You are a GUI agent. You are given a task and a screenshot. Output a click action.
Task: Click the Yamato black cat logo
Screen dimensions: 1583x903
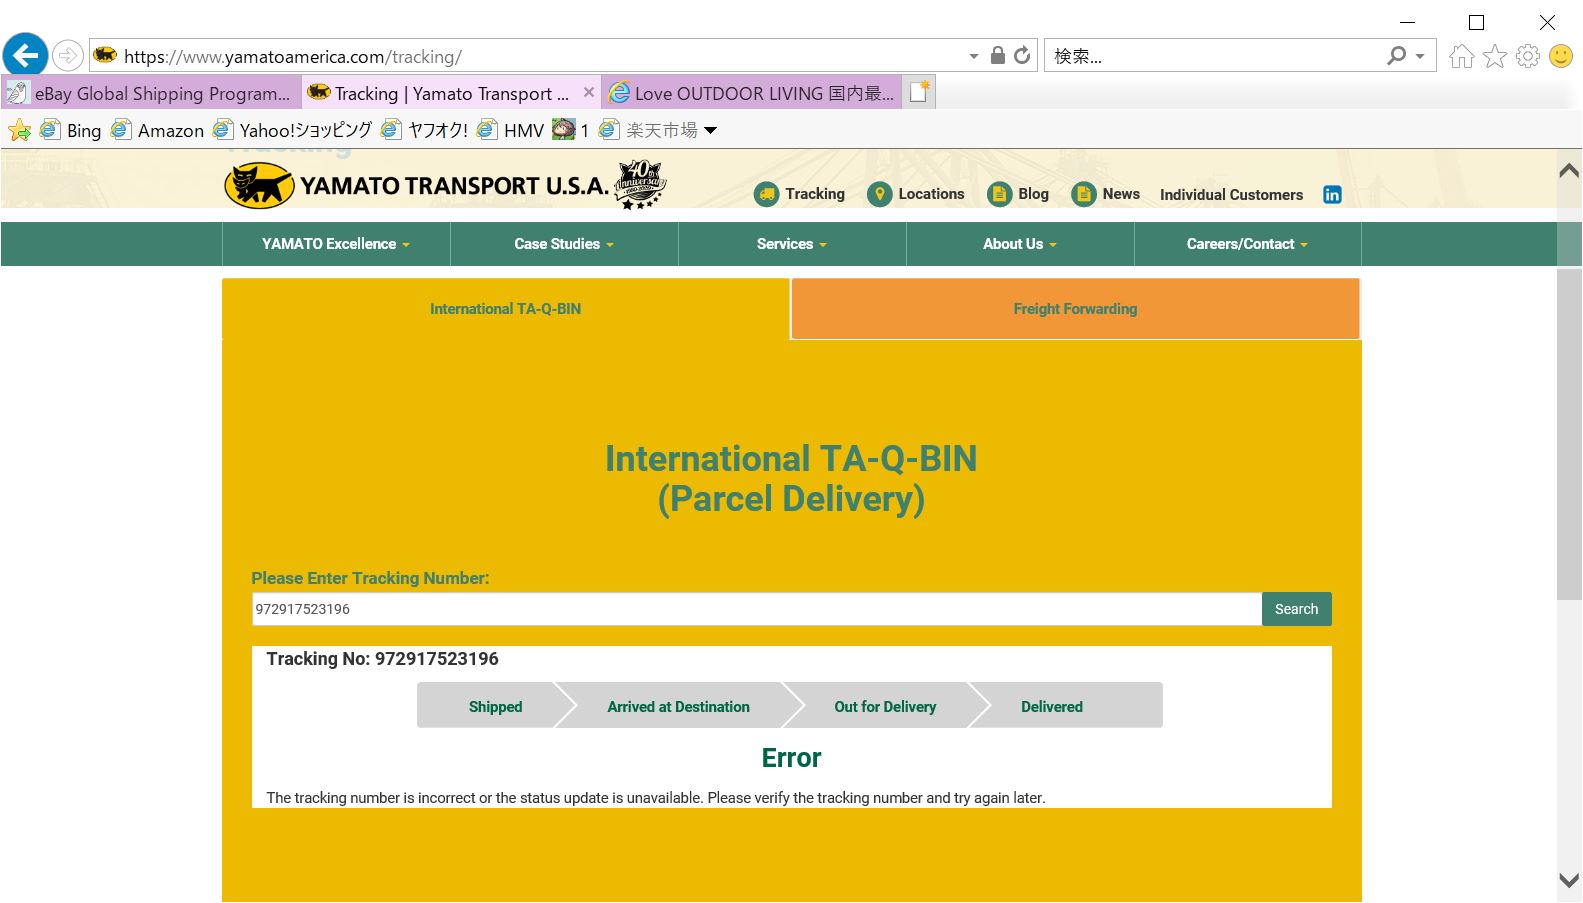point(259,186)
